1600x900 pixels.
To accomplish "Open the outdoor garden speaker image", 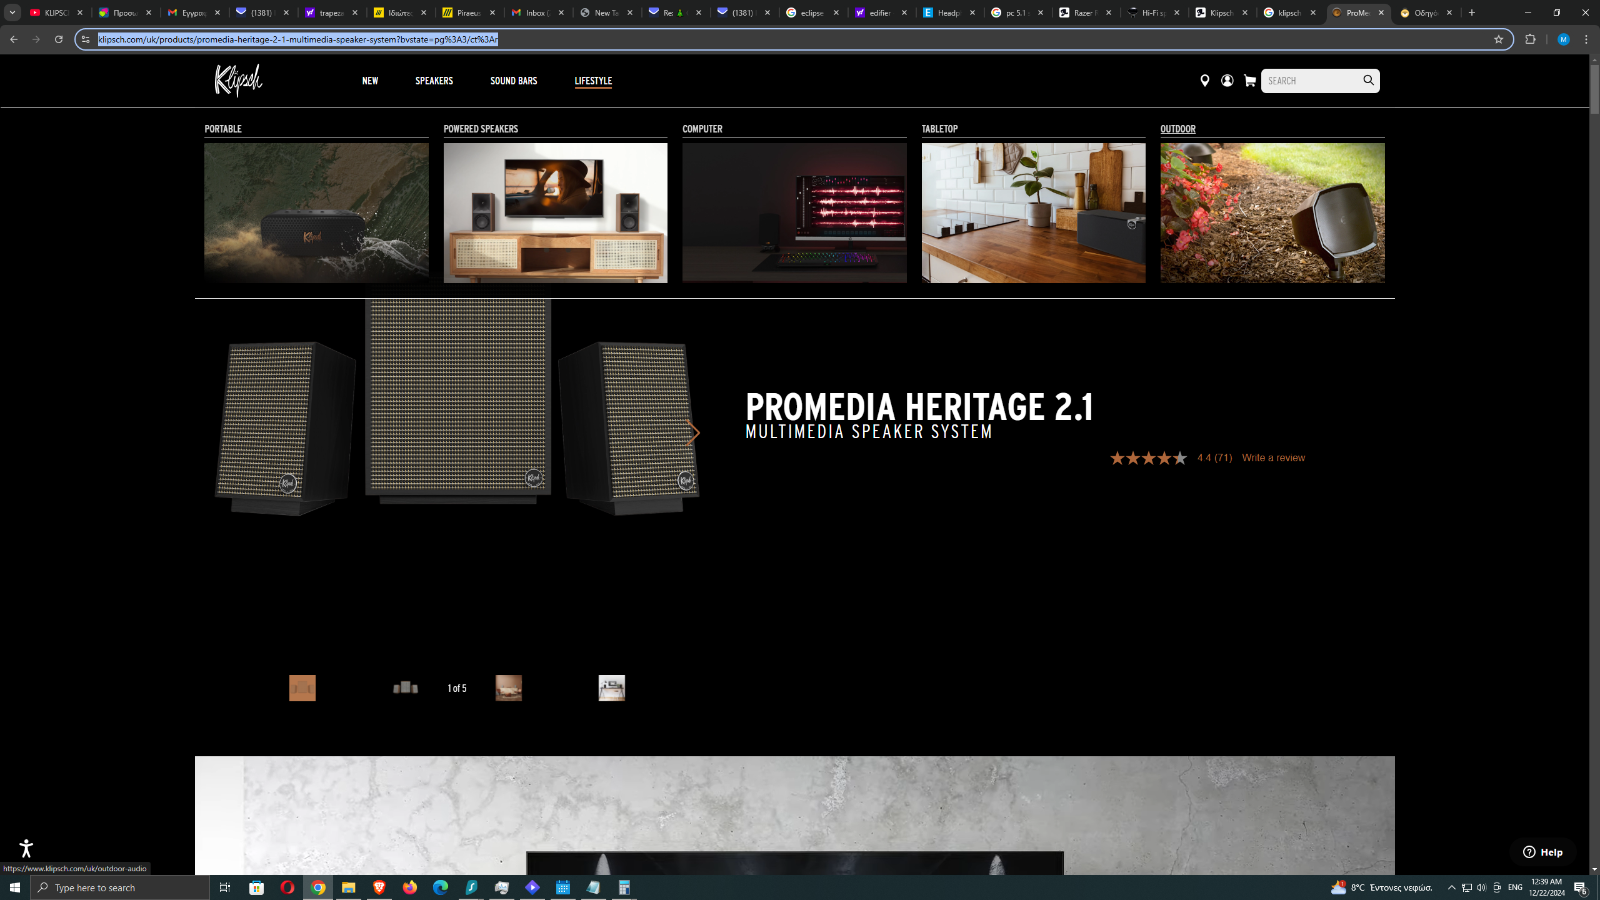I will pyautogui.click(x=1272, y=212).
